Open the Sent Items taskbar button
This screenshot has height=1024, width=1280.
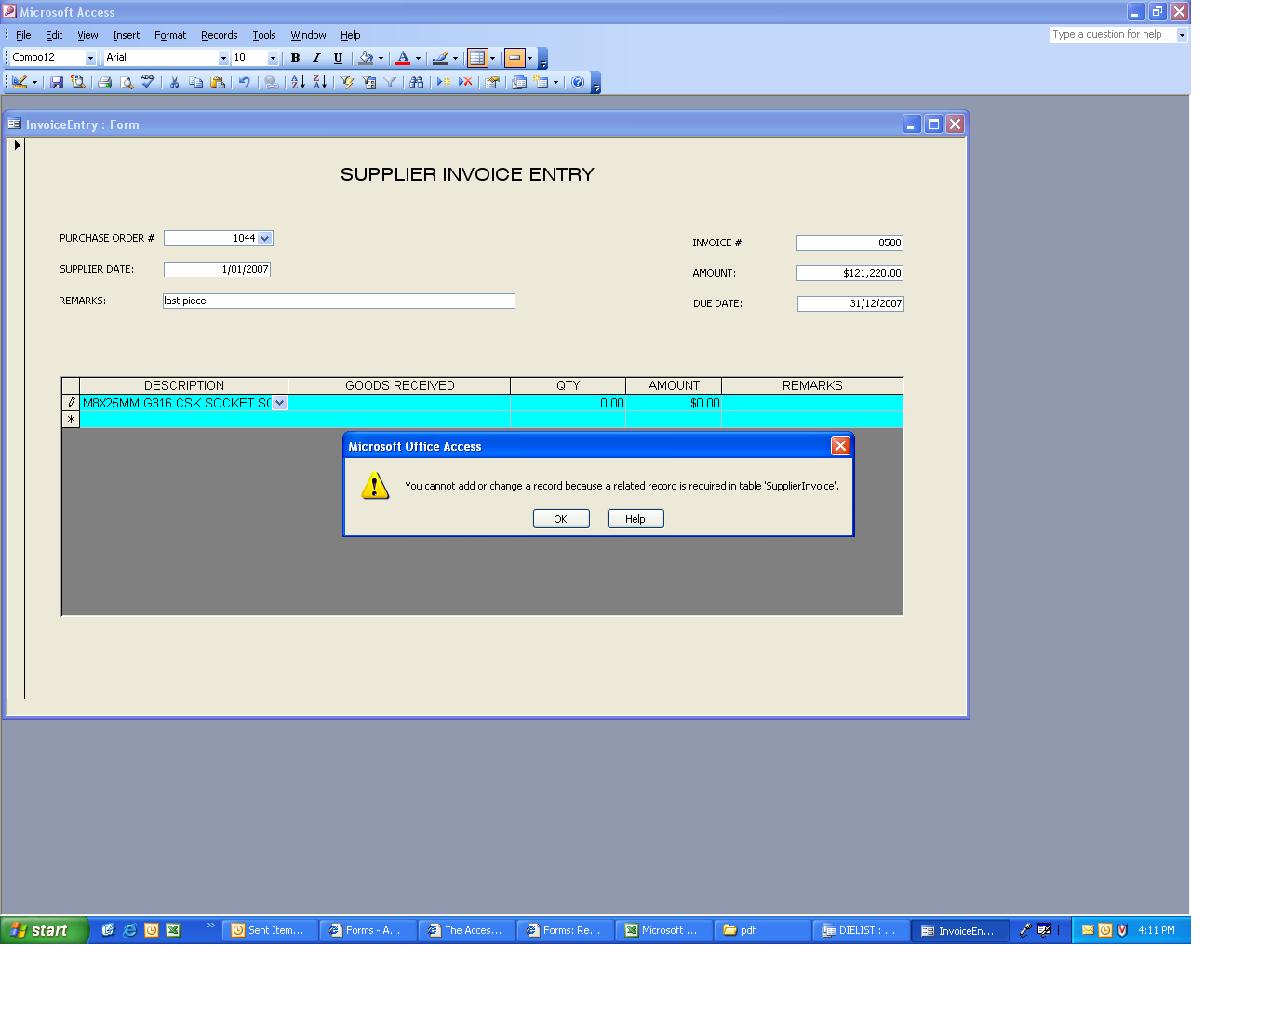coord(269,930)
